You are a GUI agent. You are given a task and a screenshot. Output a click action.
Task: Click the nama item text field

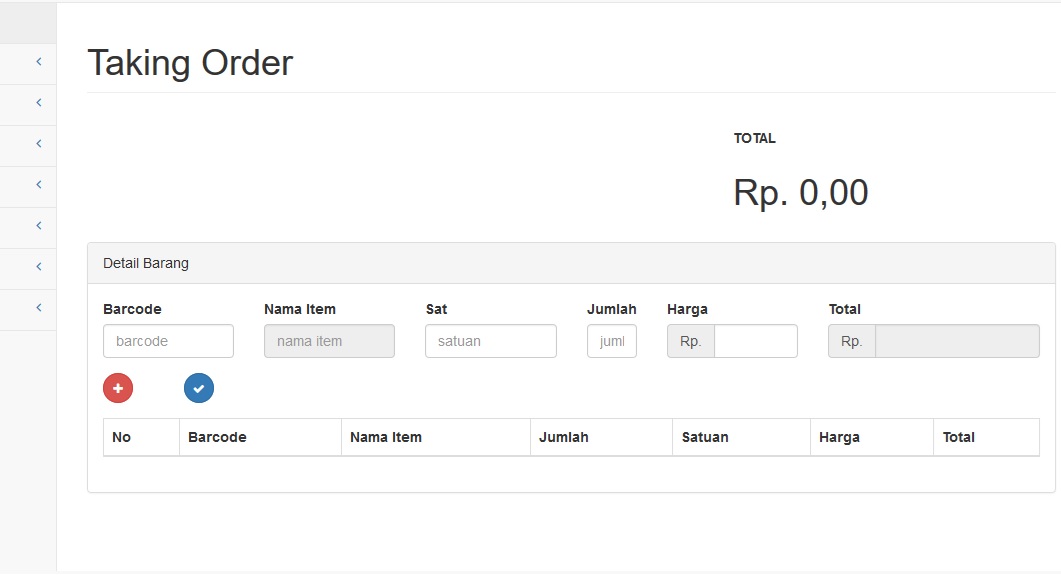coord(329,341)
